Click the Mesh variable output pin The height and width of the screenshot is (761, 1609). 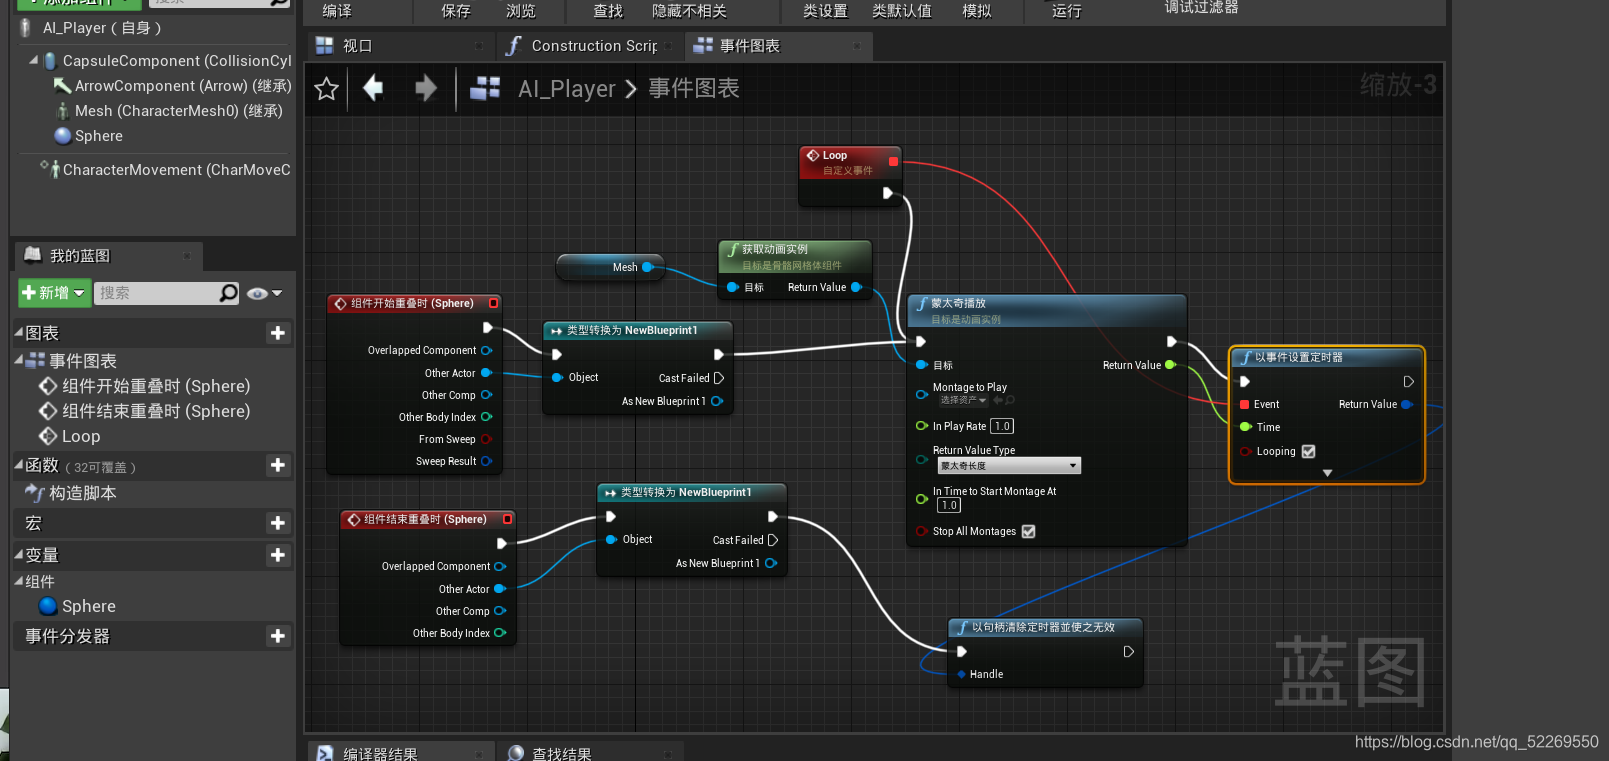pos(648,267)
